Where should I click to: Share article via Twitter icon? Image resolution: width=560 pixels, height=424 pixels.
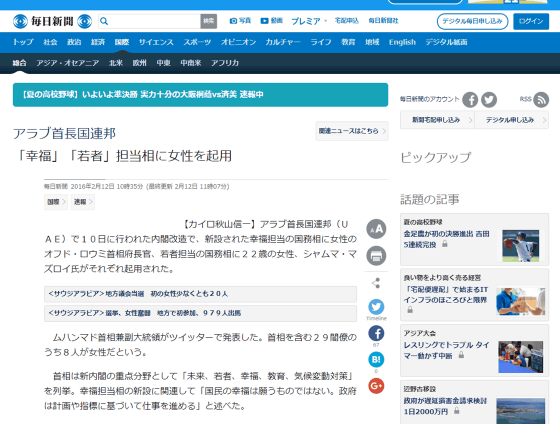(x=376, y=307)
